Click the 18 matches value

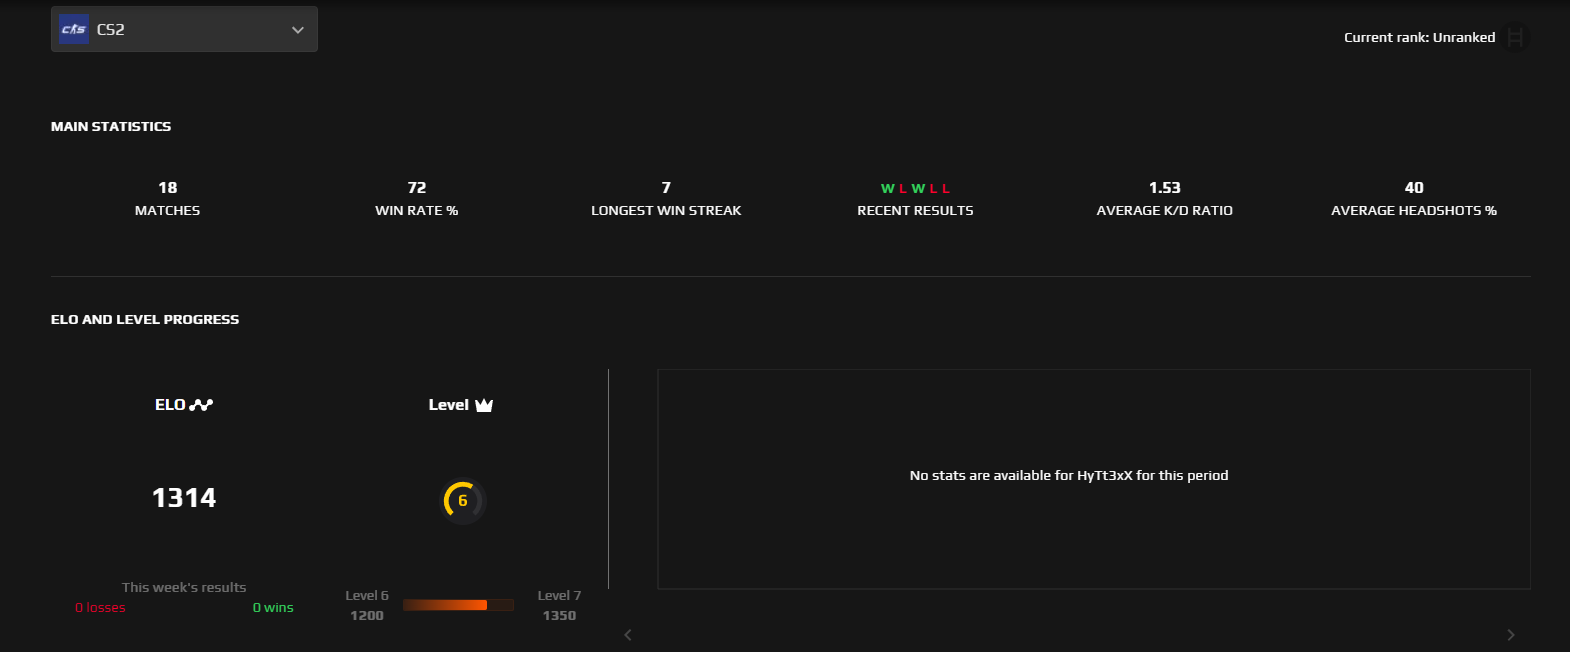coord(168,188)
